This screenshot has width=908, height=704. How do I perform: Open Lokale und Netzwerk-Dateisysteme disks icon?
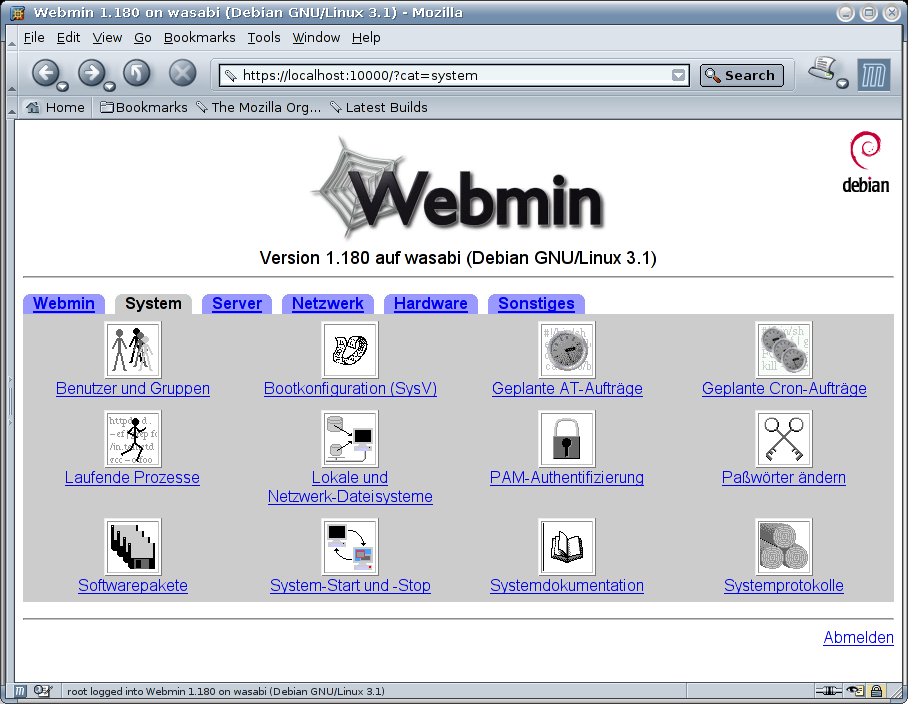coord(350,439)
